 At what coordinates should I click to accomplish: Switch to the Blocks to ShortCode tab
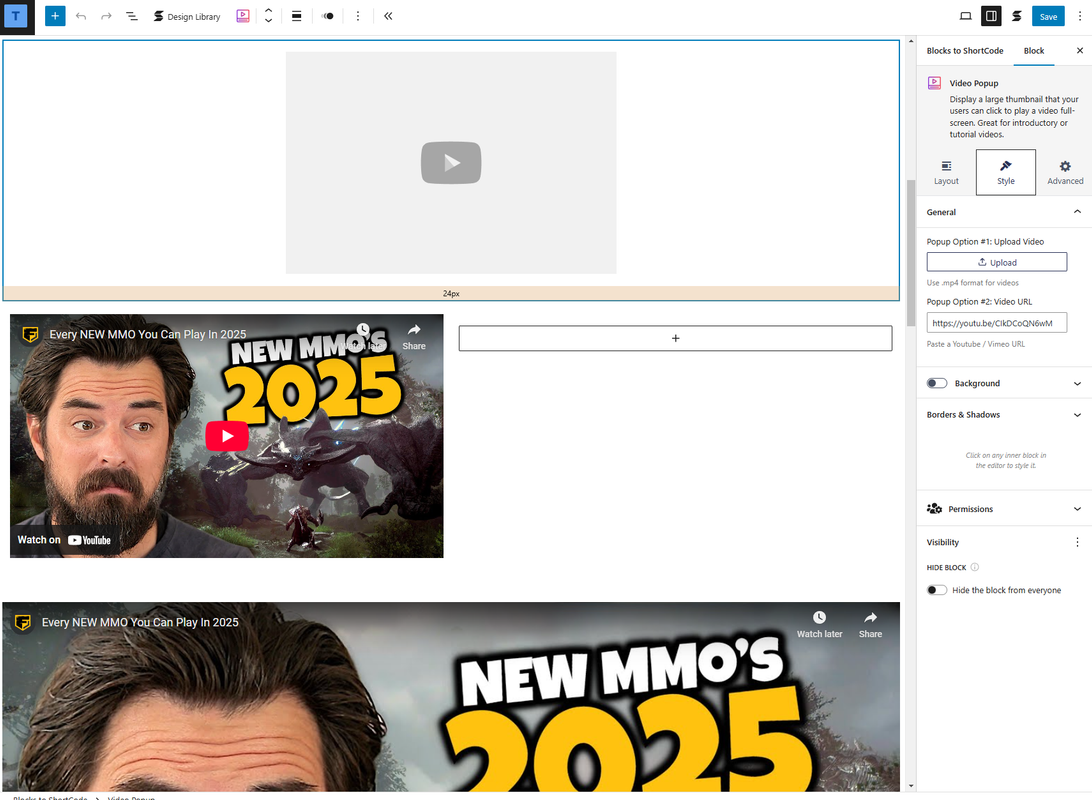(x=965, y=51)
